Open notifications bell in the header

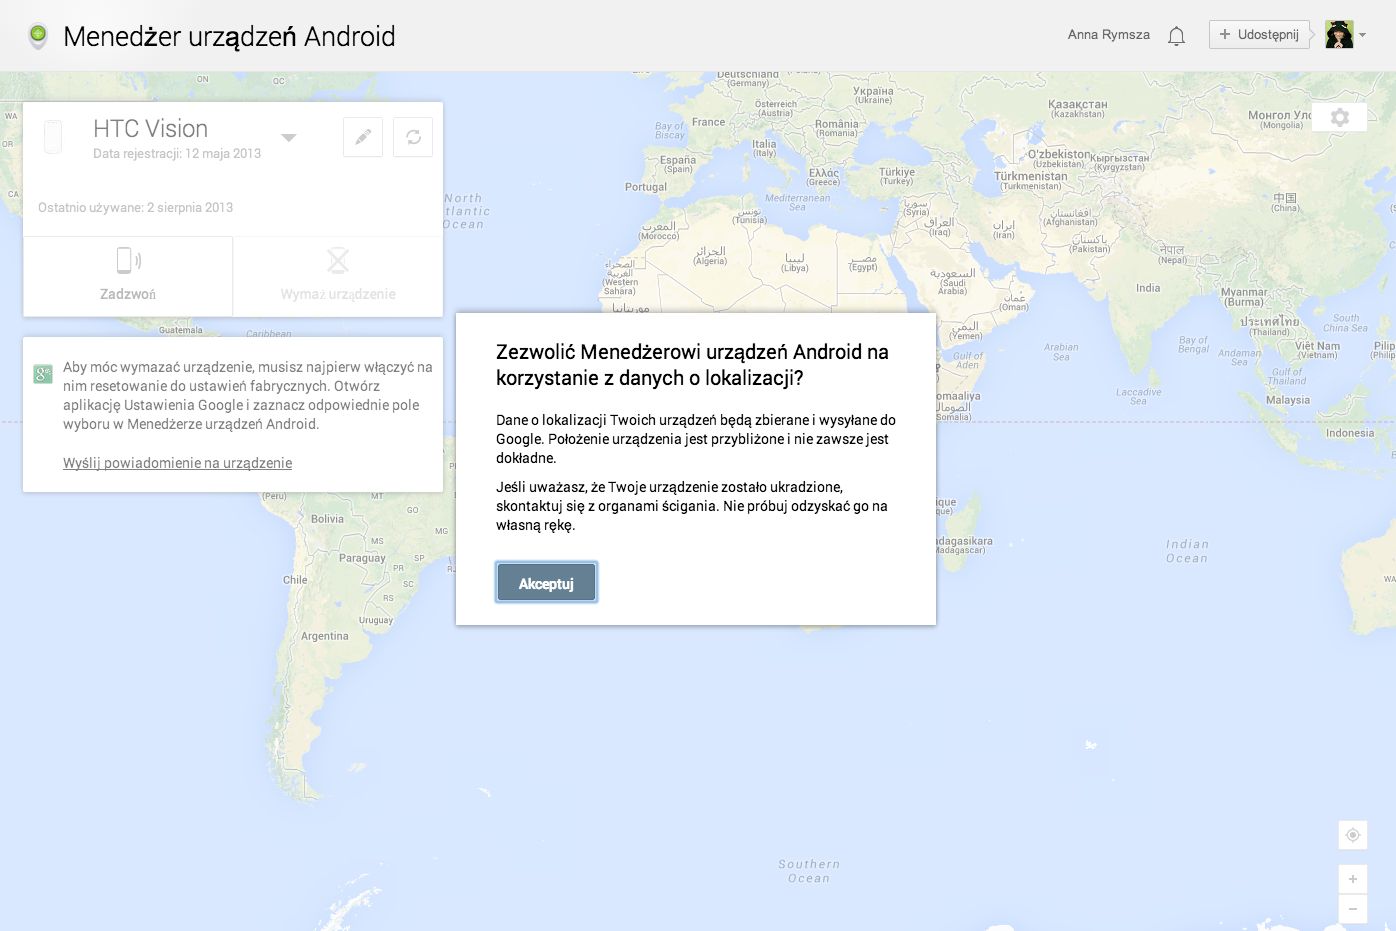(1177, 36)
